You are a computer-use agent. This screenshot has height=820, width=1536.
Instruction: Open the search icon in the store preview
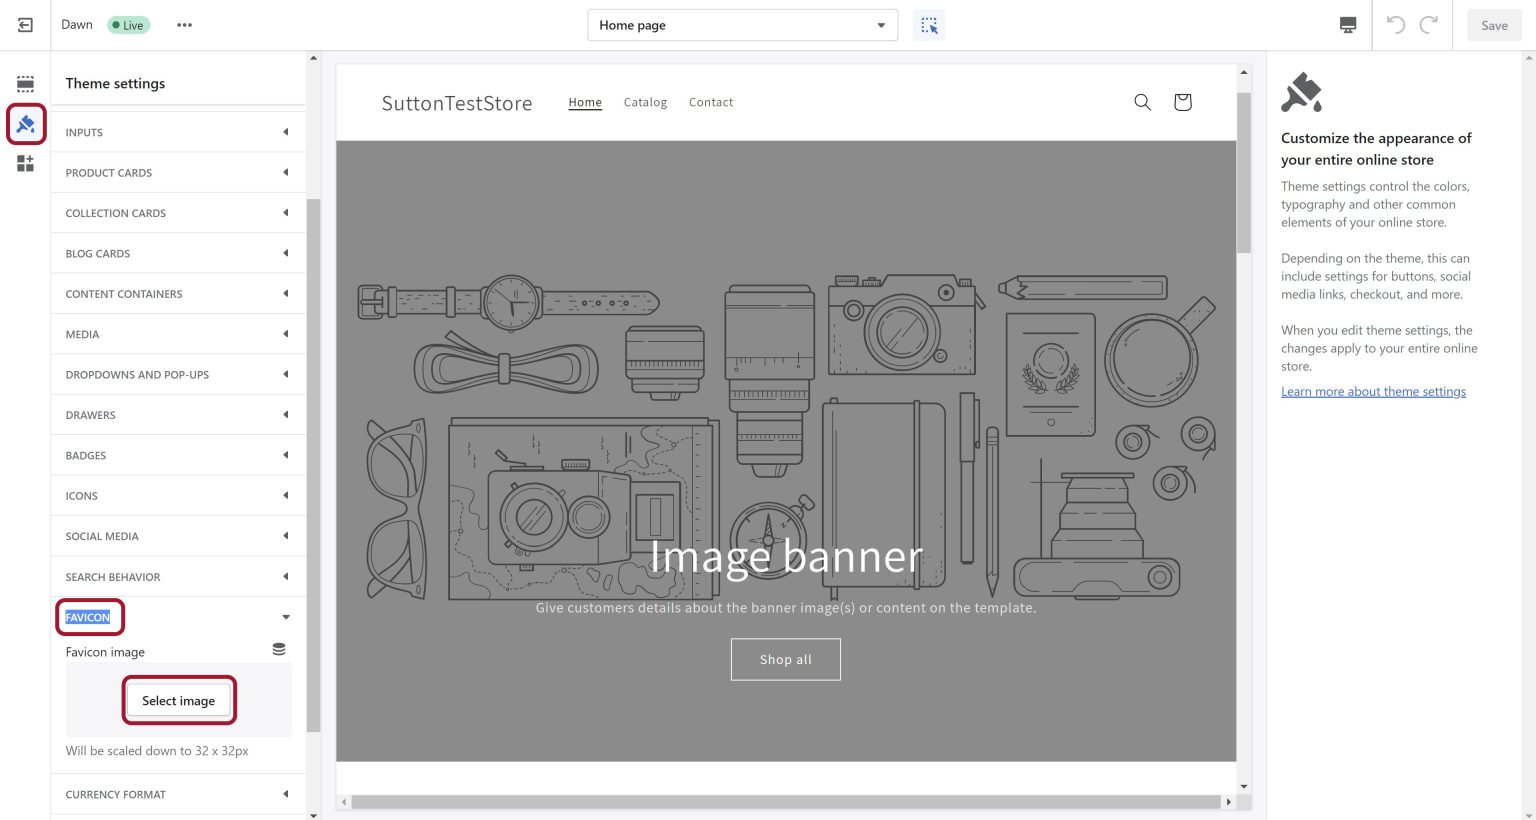(x=1142, y=102)
